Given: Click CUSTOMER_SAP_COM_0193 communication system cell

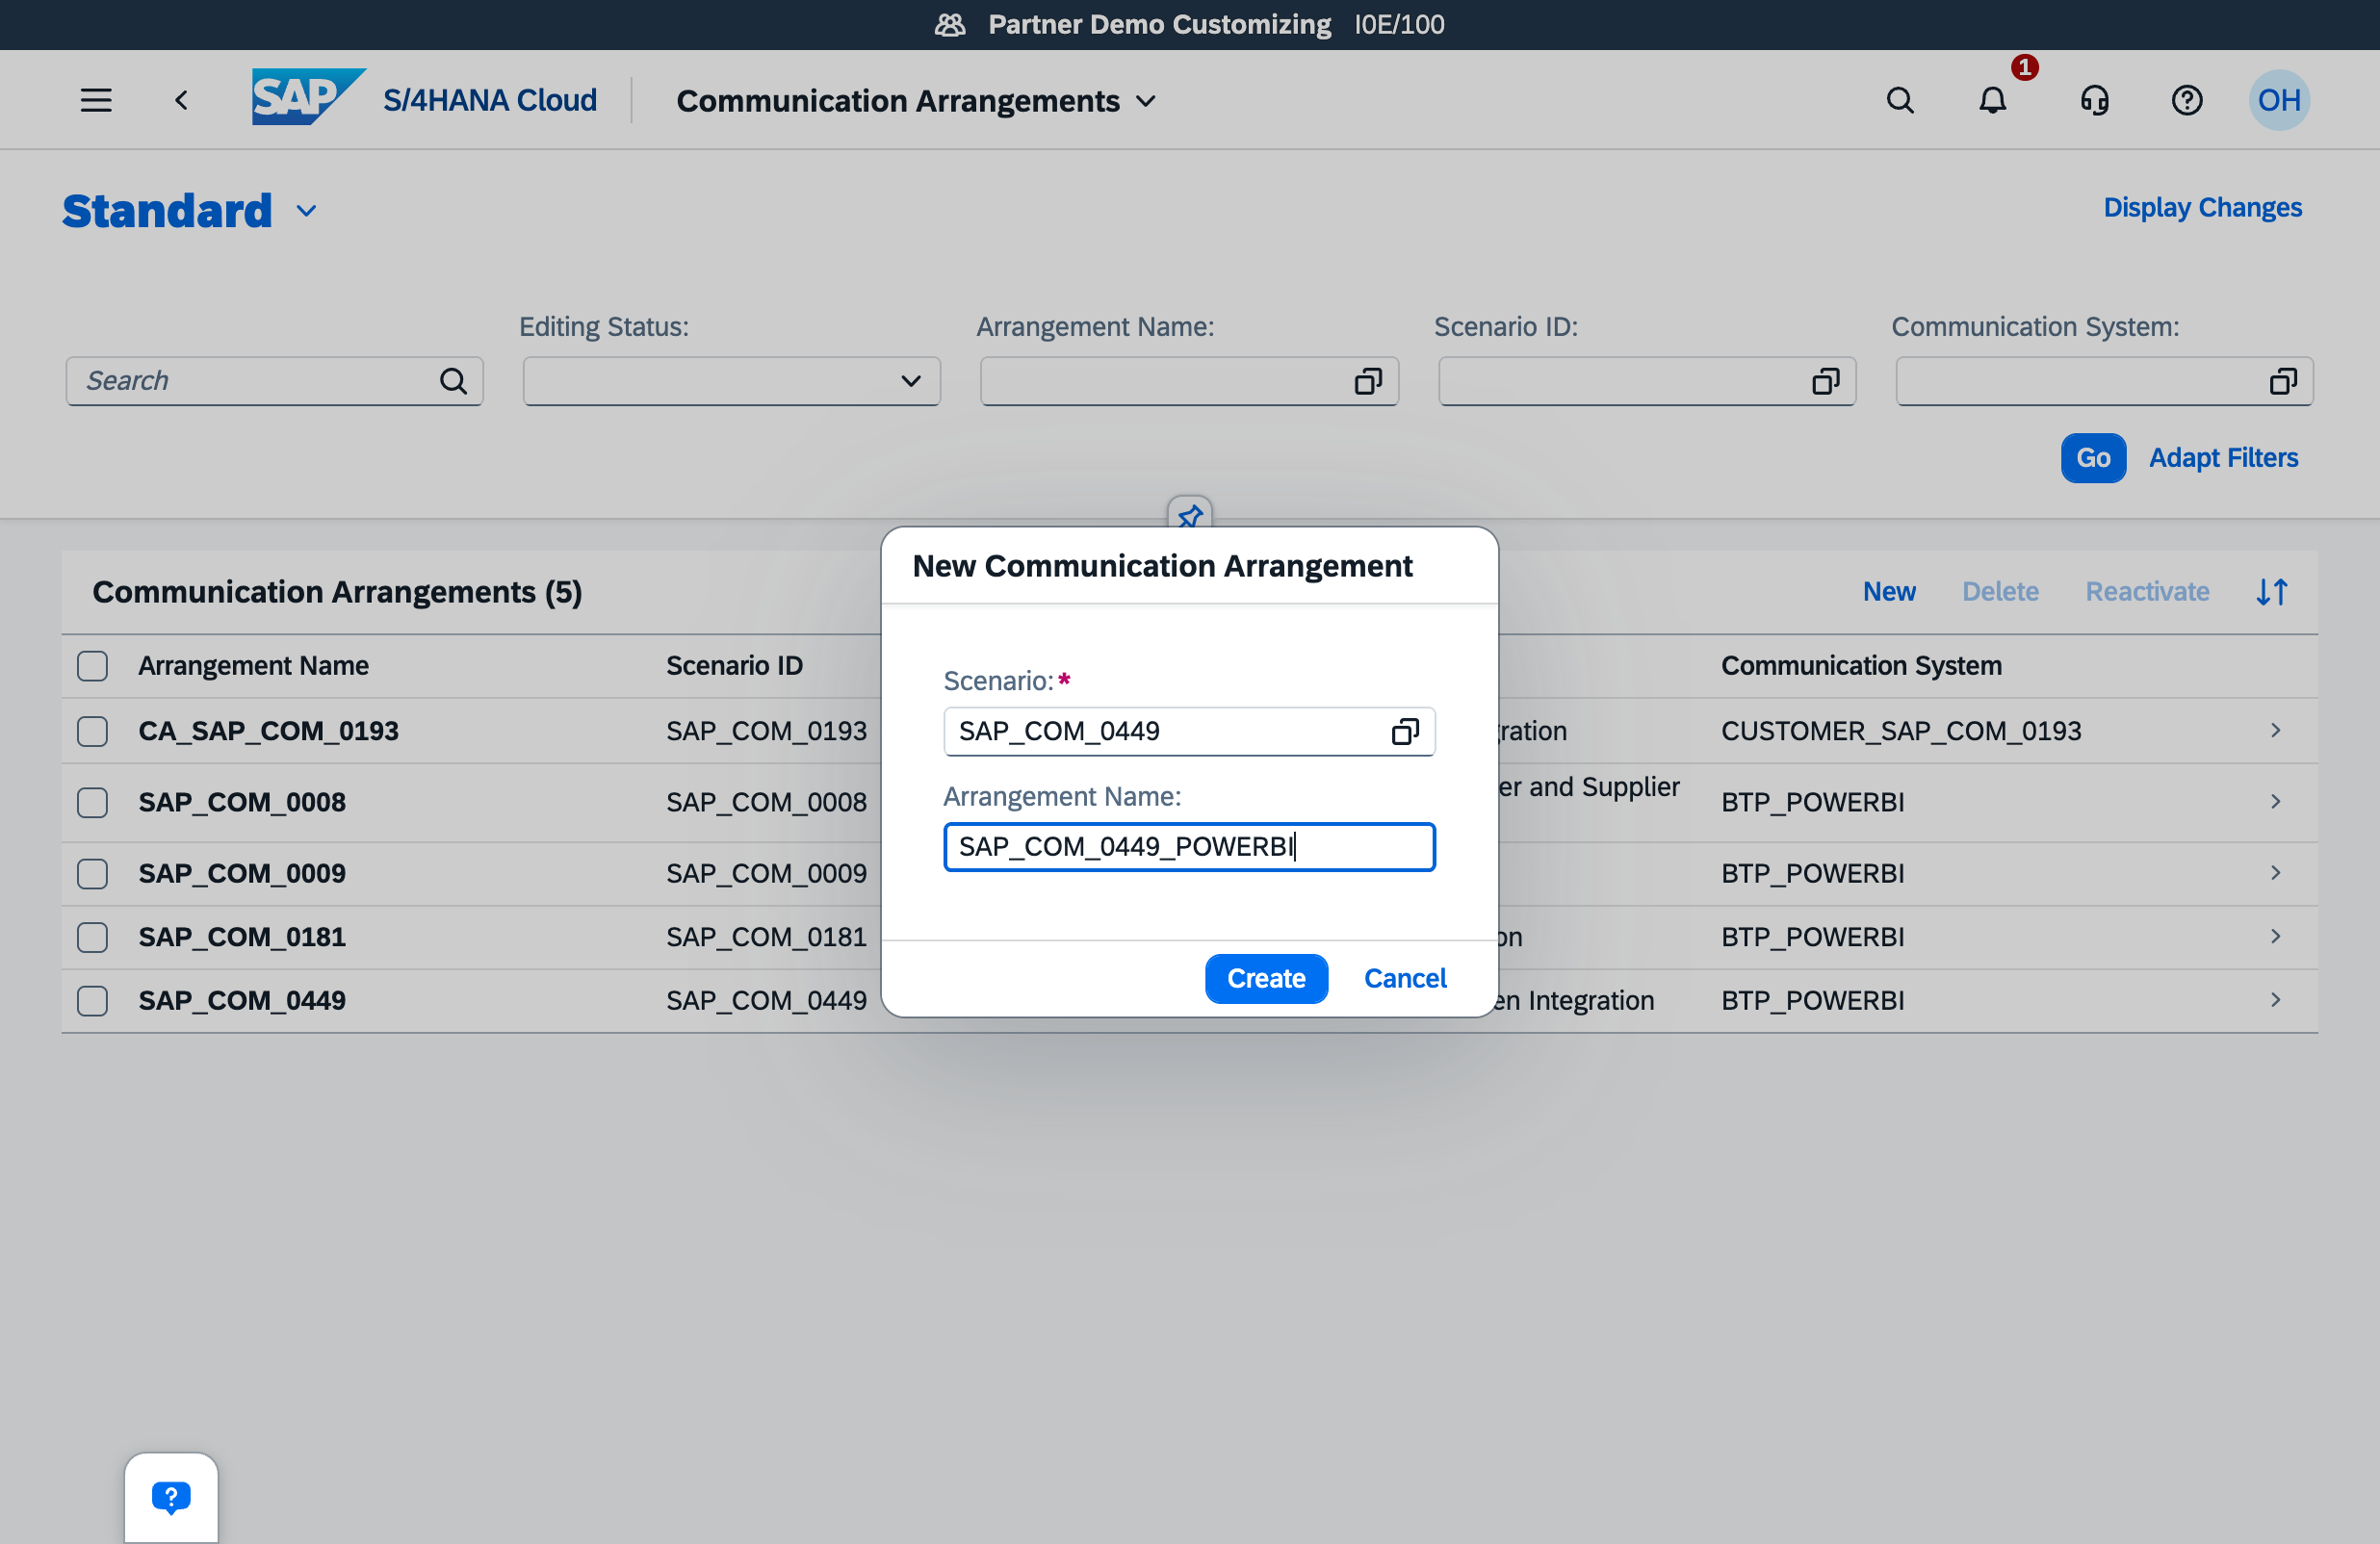Looking at the screenshot, I should [1901, 732].
